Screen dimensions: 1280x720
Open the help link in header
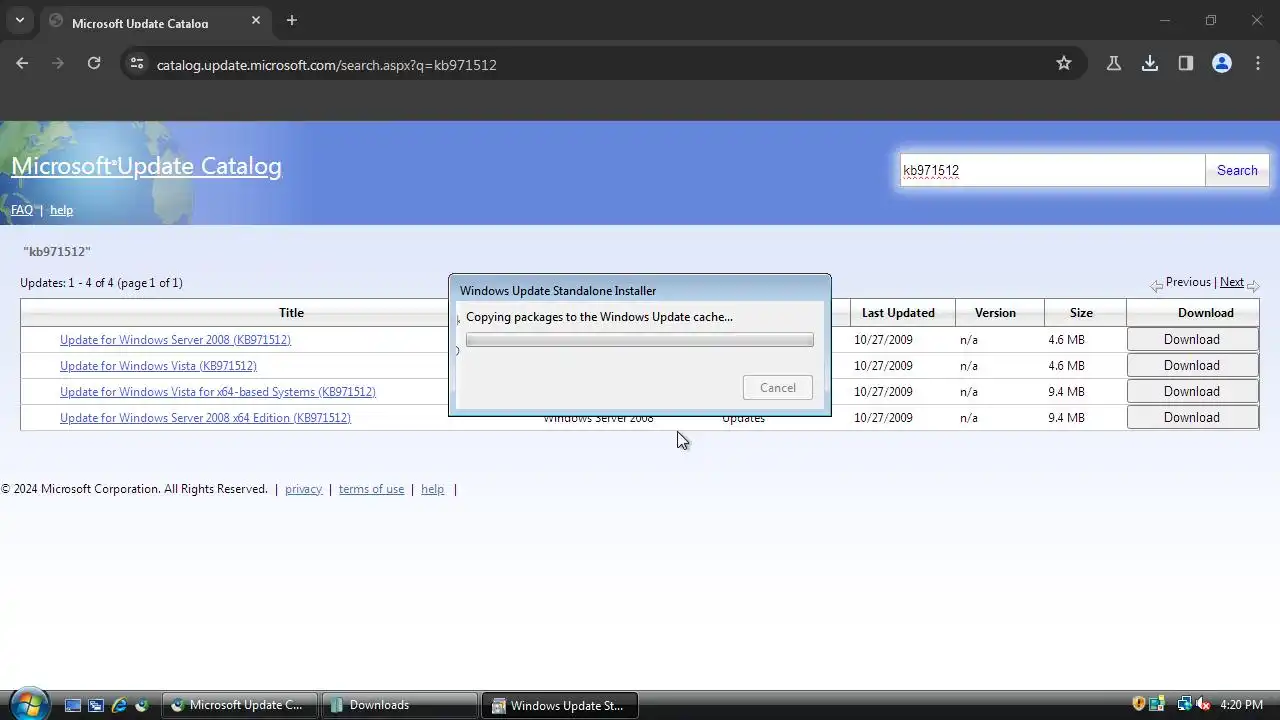61,210
